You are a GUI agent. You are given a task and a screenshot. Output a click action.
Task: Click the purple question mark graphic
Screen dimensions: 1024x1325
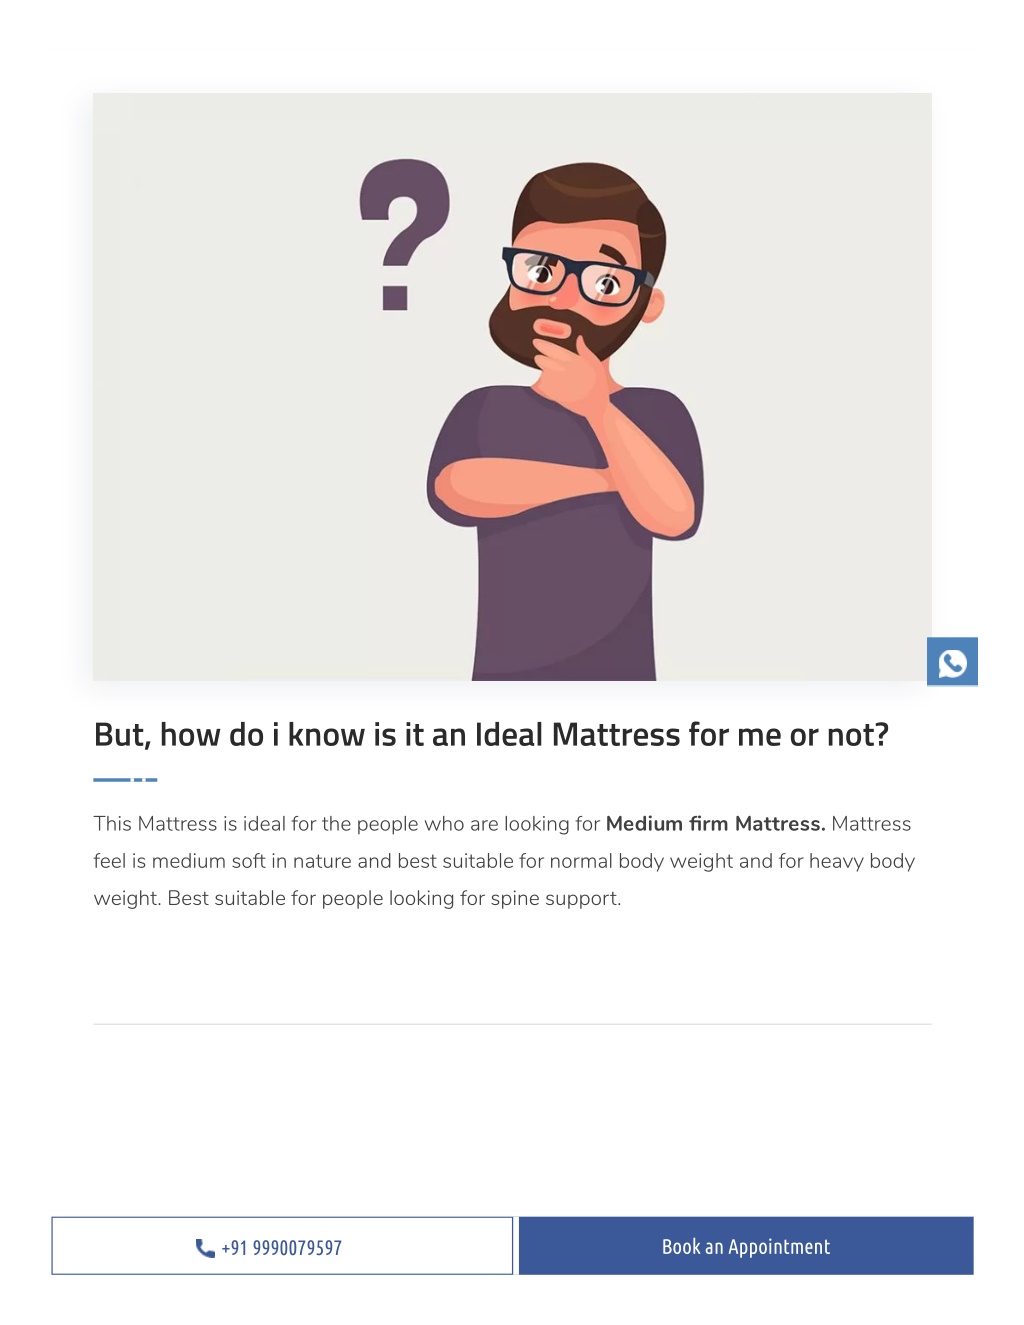(404, 235)
